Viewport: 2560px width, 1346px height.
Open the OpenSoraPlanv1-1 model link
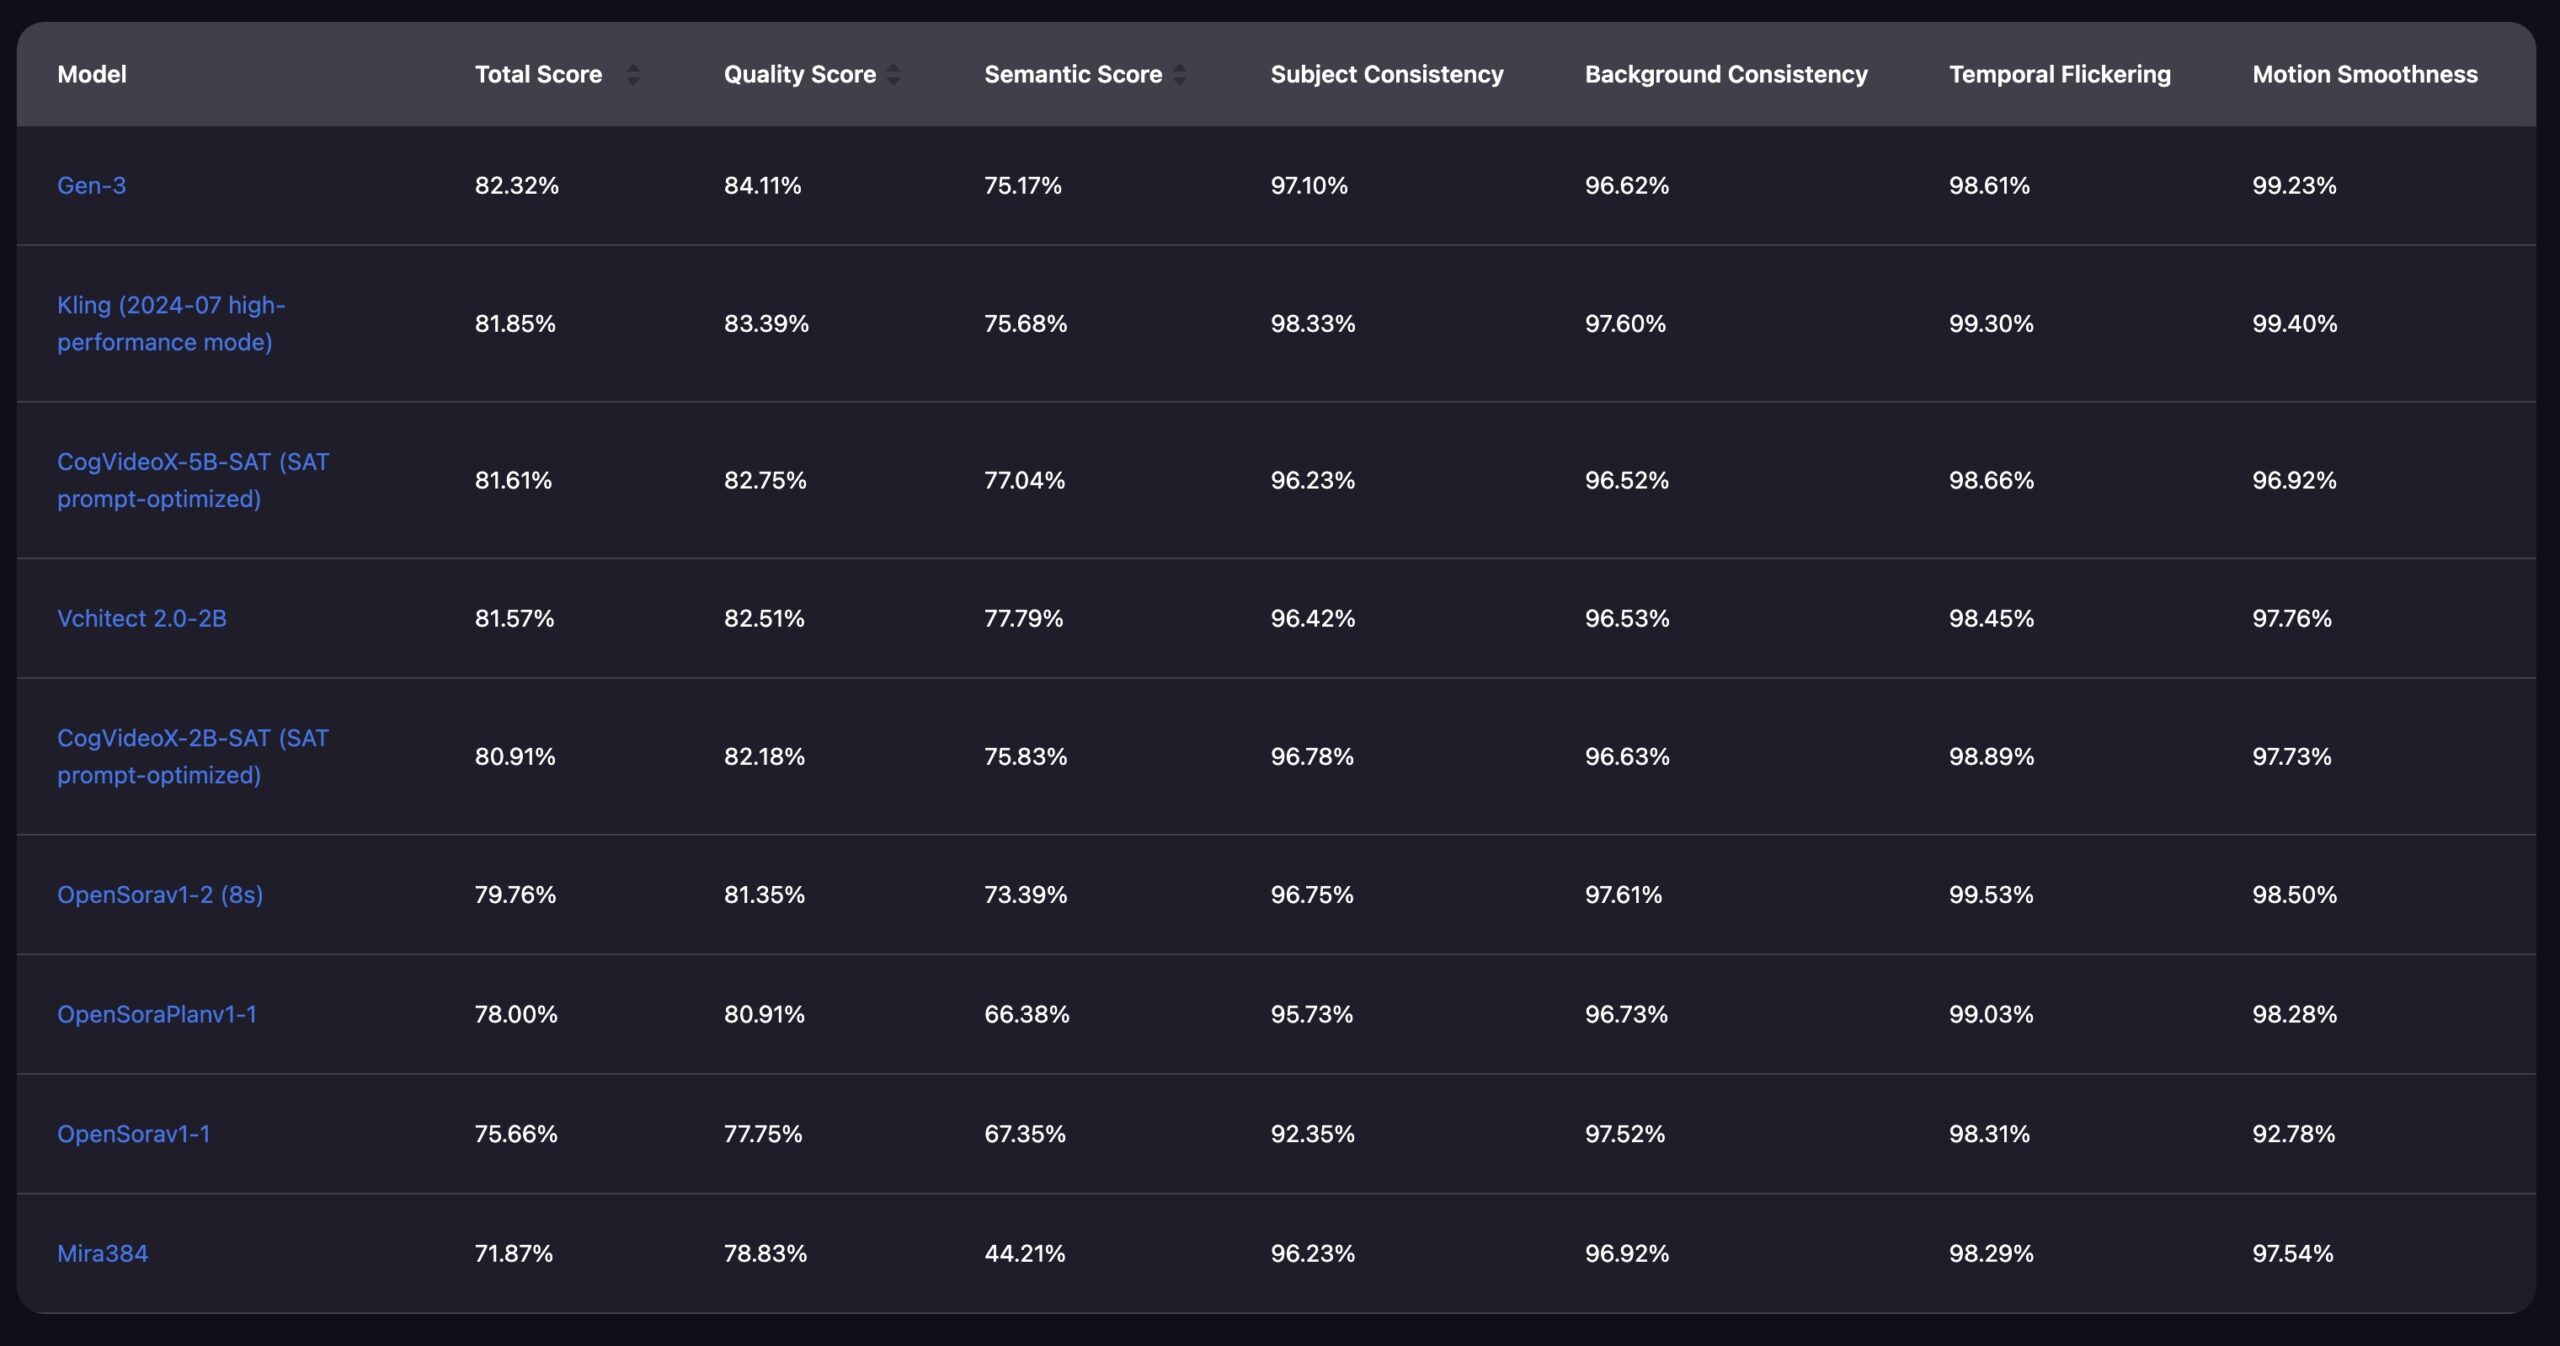click(x=157, y=1014)
